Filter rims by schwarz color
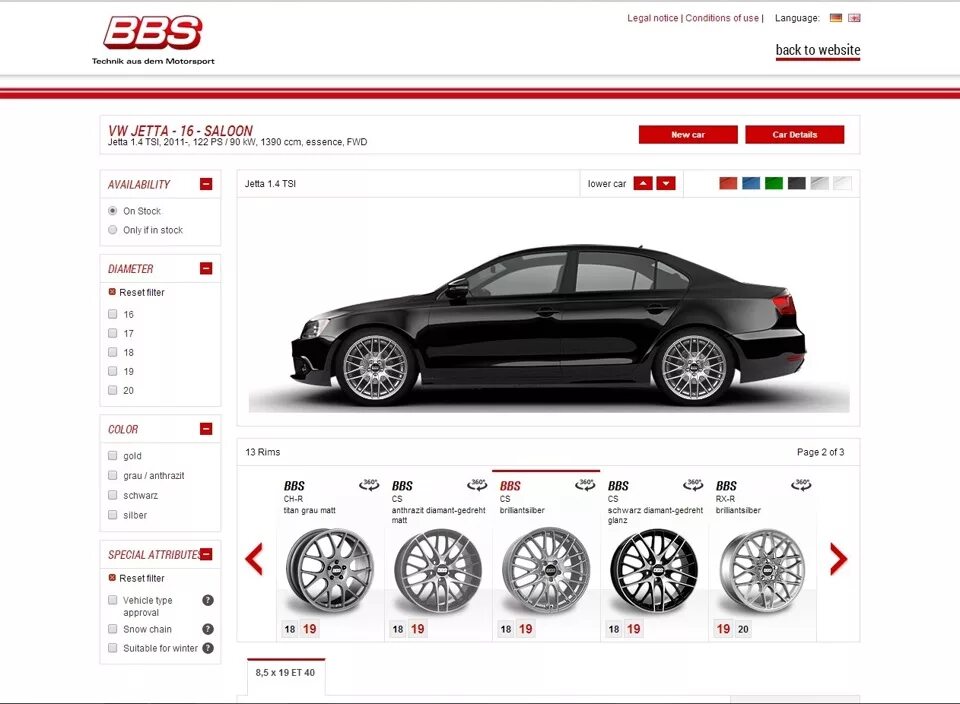Image resolution: width=960 pixels, height=704 pixels. coord(113,495)
